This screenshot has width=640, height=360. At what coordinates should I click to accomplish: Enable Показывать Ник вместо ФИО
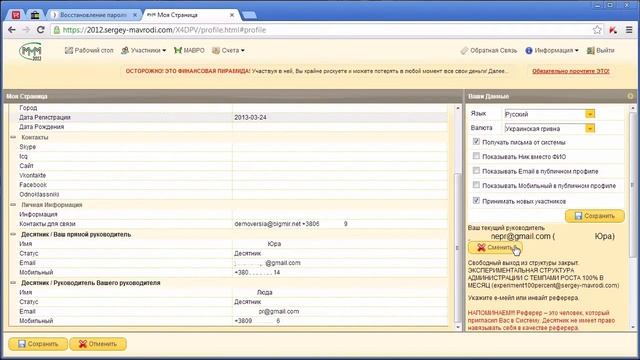point(476,156)
